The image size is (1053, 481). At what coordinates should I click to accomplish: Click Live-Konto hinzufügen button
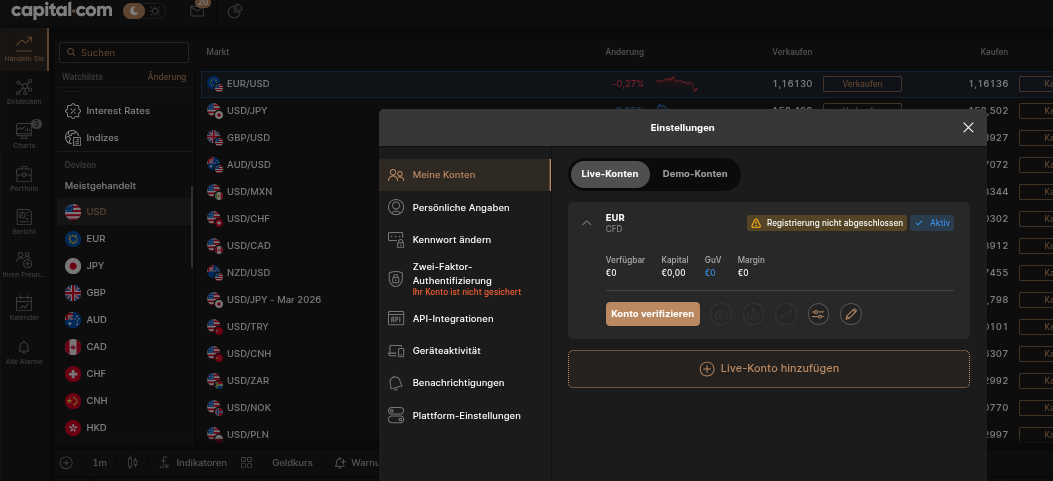[x=769, y=369]
